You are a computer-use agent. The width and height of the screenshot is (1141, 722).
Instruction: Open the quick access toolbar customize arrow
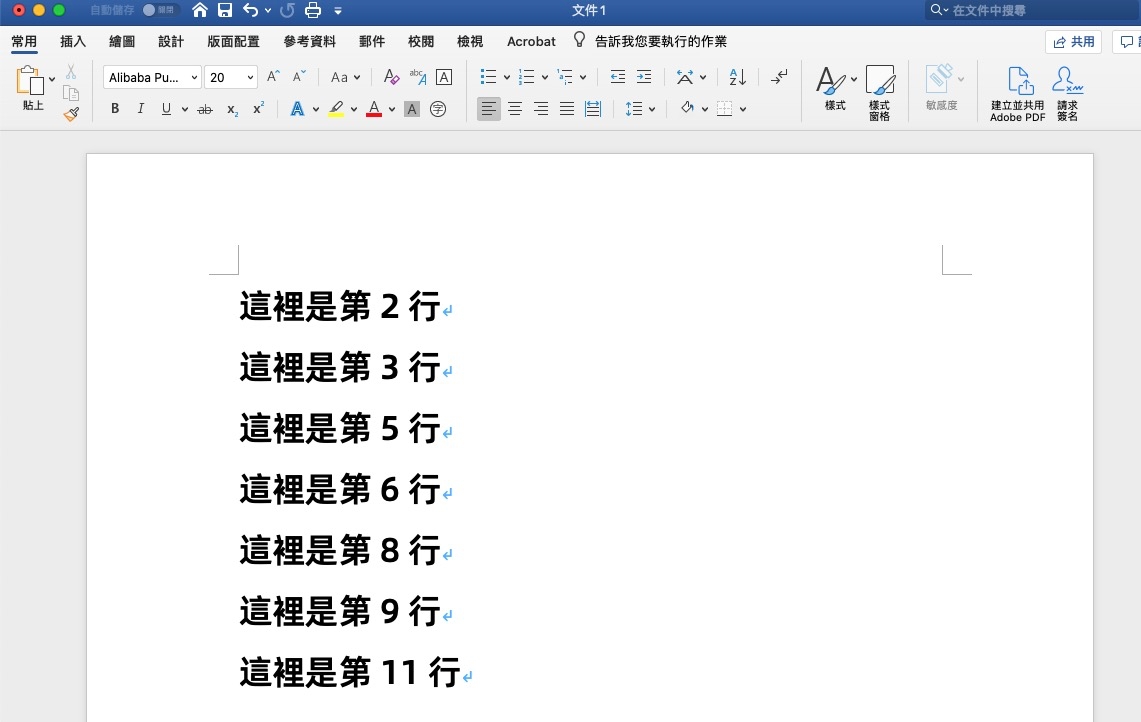click(338, 11)
